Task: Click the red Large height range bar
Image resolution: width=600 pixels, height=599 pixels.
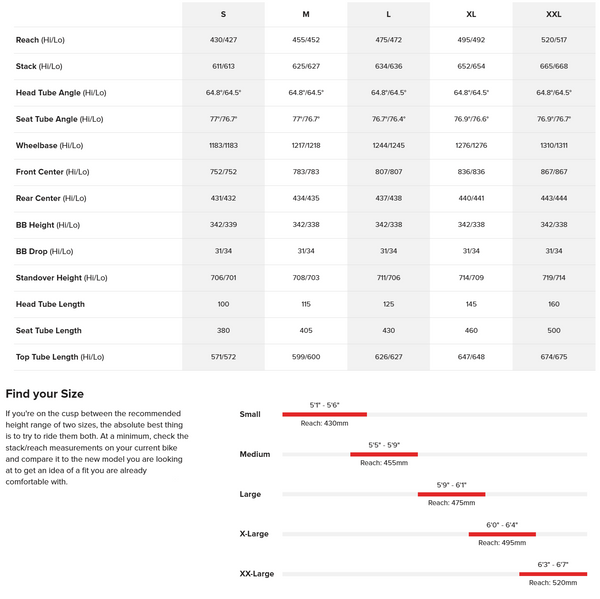Action: [451, 494]
